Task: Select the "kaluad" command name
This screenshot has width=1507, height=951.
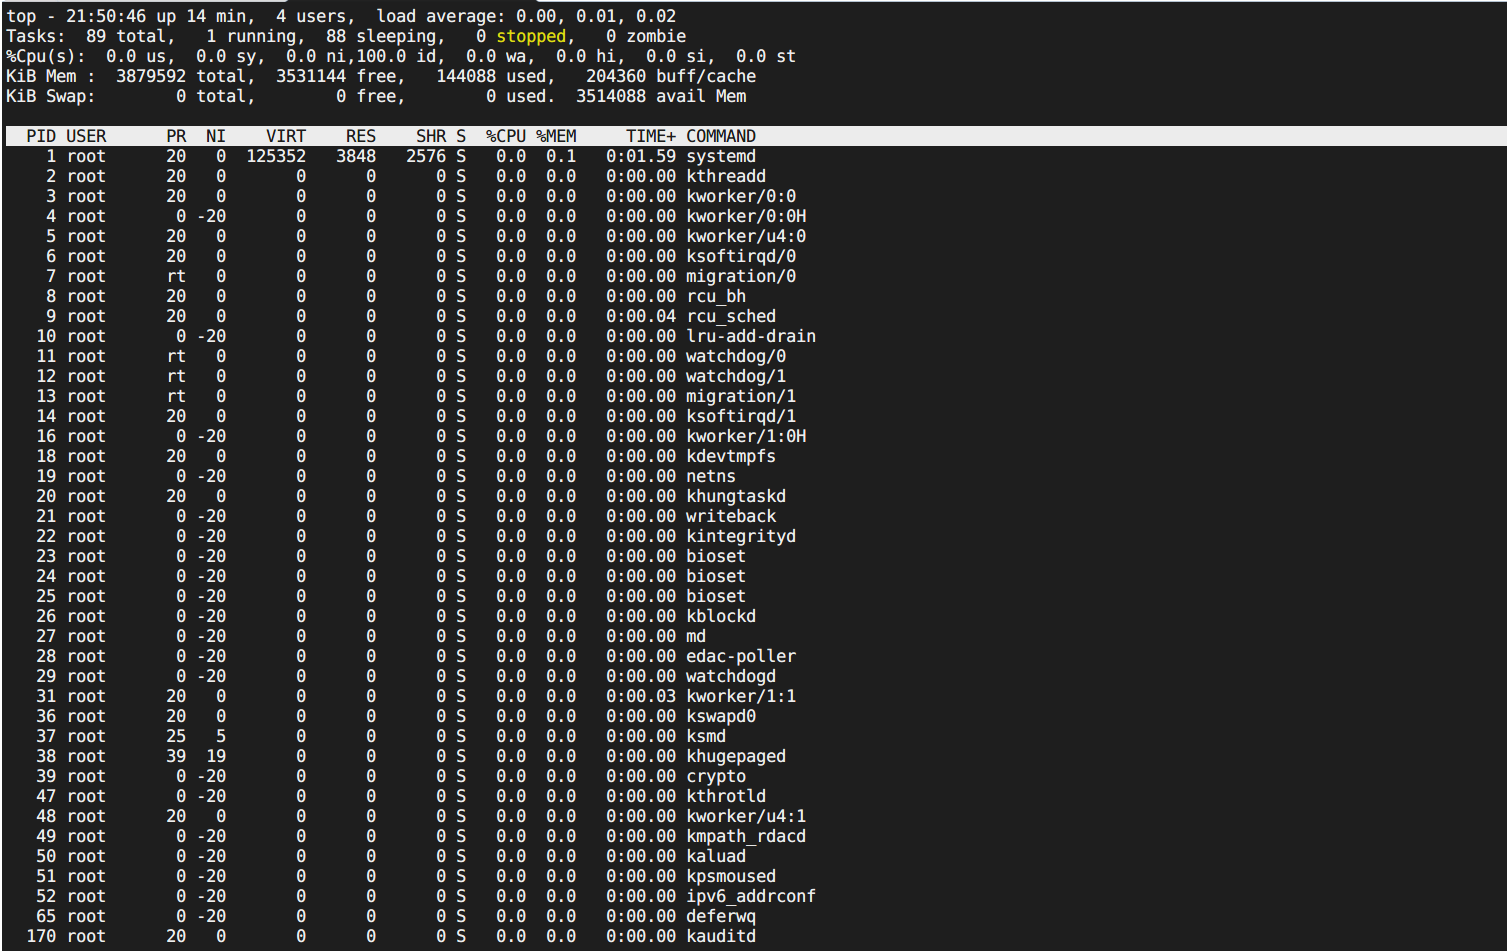Action: tap(716, 856)
